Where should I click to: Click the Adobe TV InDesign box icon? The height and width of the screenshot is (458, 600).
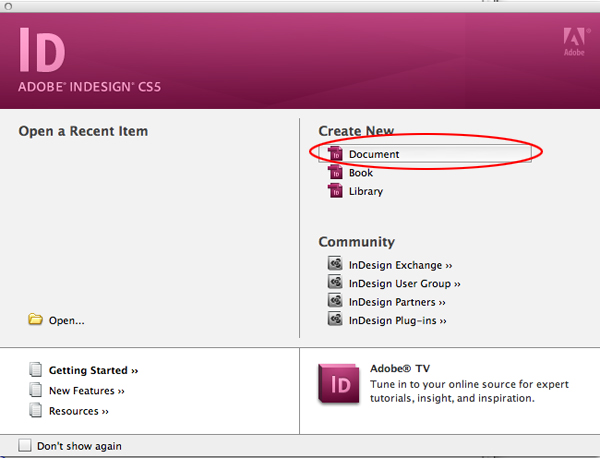pyautogui.click(x=339, y=383)
